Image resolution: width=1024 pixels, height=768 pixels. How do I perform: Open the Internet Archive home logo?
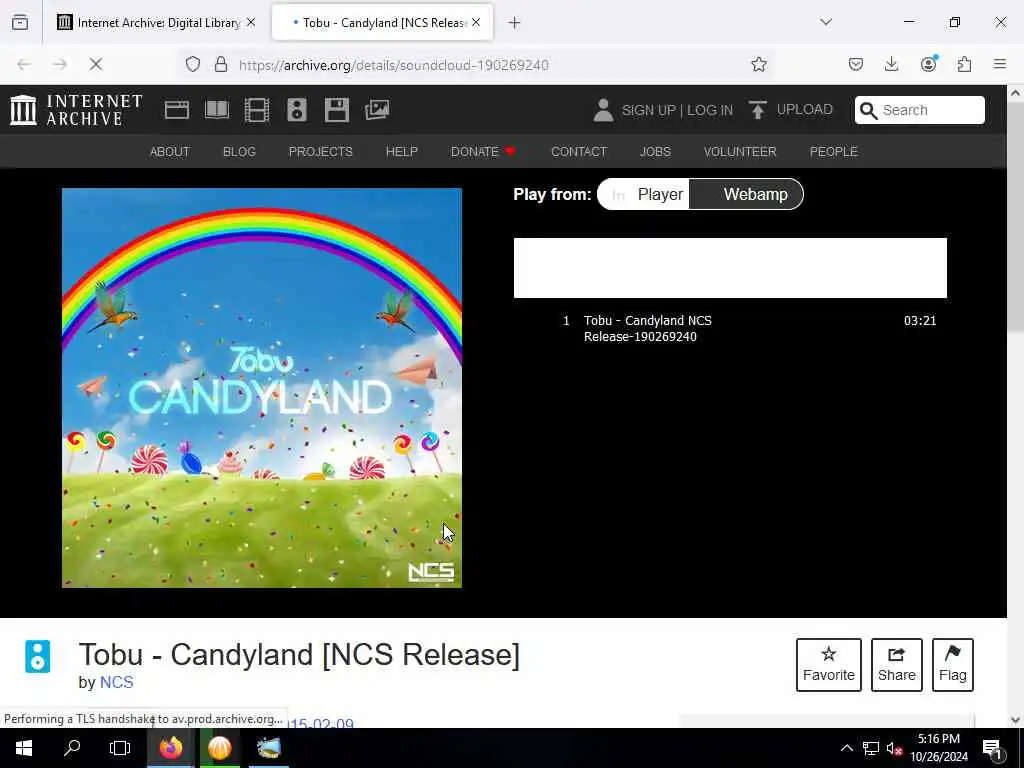point(76,110)
